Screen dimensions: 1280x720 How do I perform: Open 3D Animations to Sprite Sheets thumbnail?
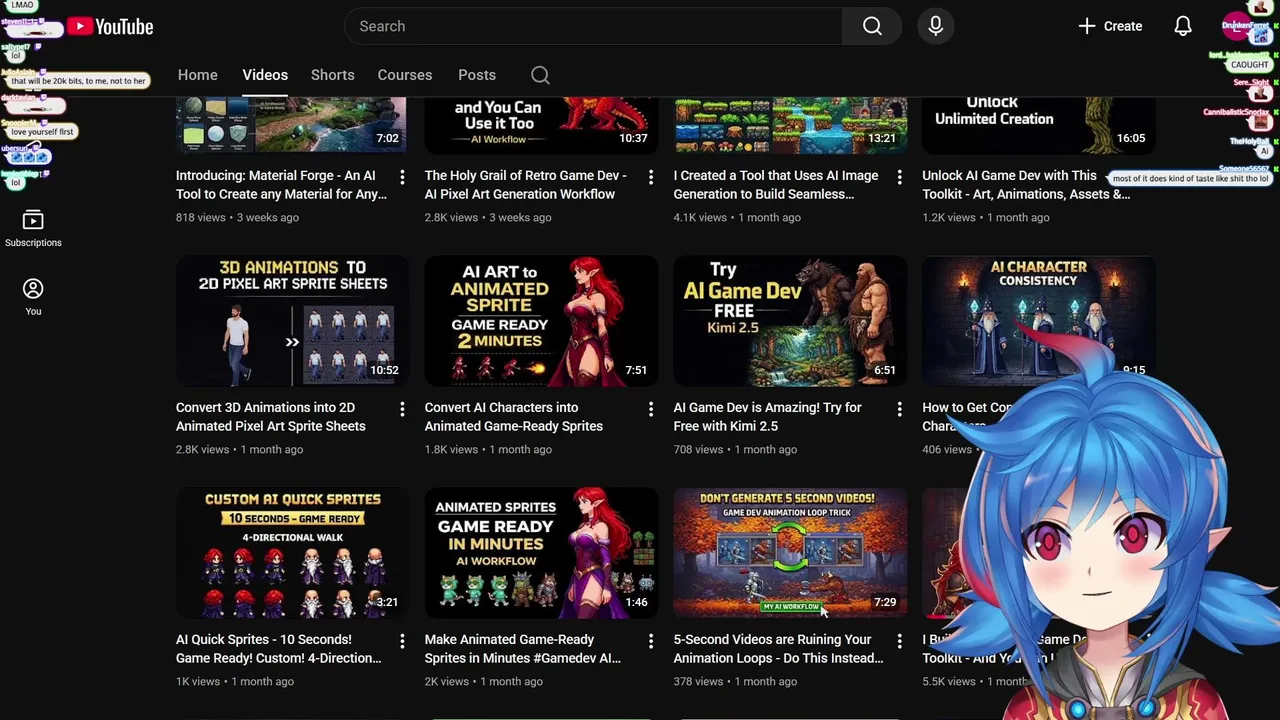click(x=292, y=321)
